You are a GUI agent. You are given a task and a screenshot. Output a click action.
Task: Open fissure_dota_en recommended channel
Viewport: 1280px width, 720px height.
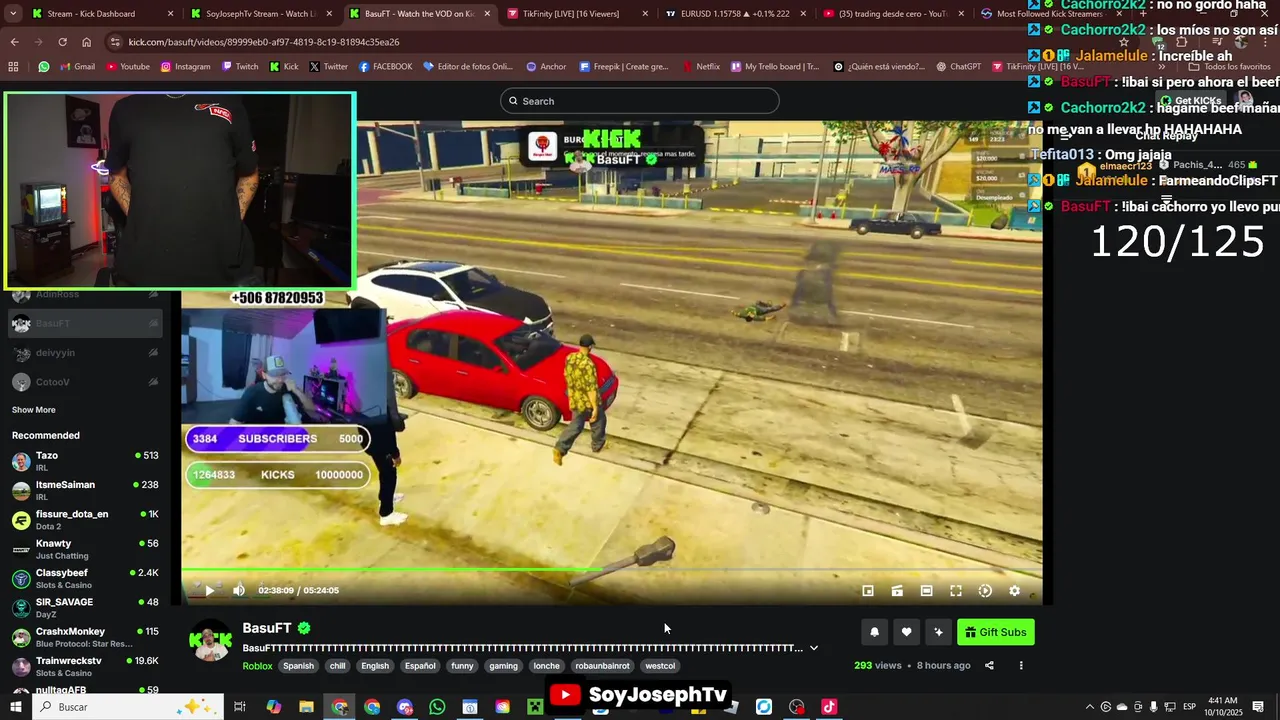click(85, 520)
